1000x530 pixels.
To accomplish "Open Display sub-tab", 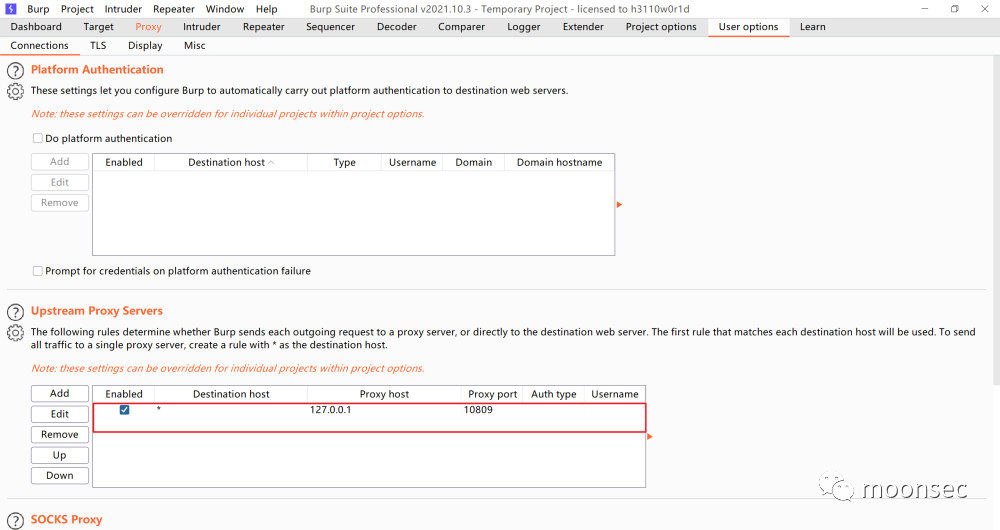I will tap(145, 45).
